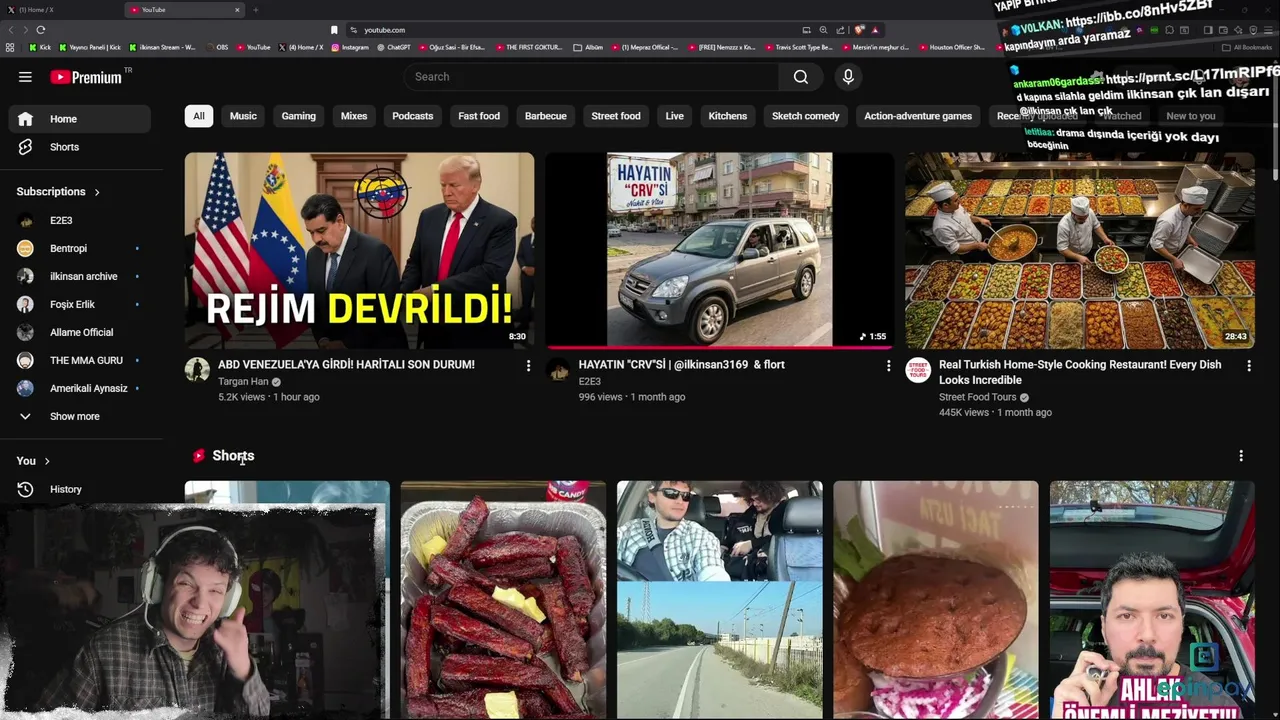Open ilkinsan archive subscription
The image size is (1280, 720).
[80, 276]
